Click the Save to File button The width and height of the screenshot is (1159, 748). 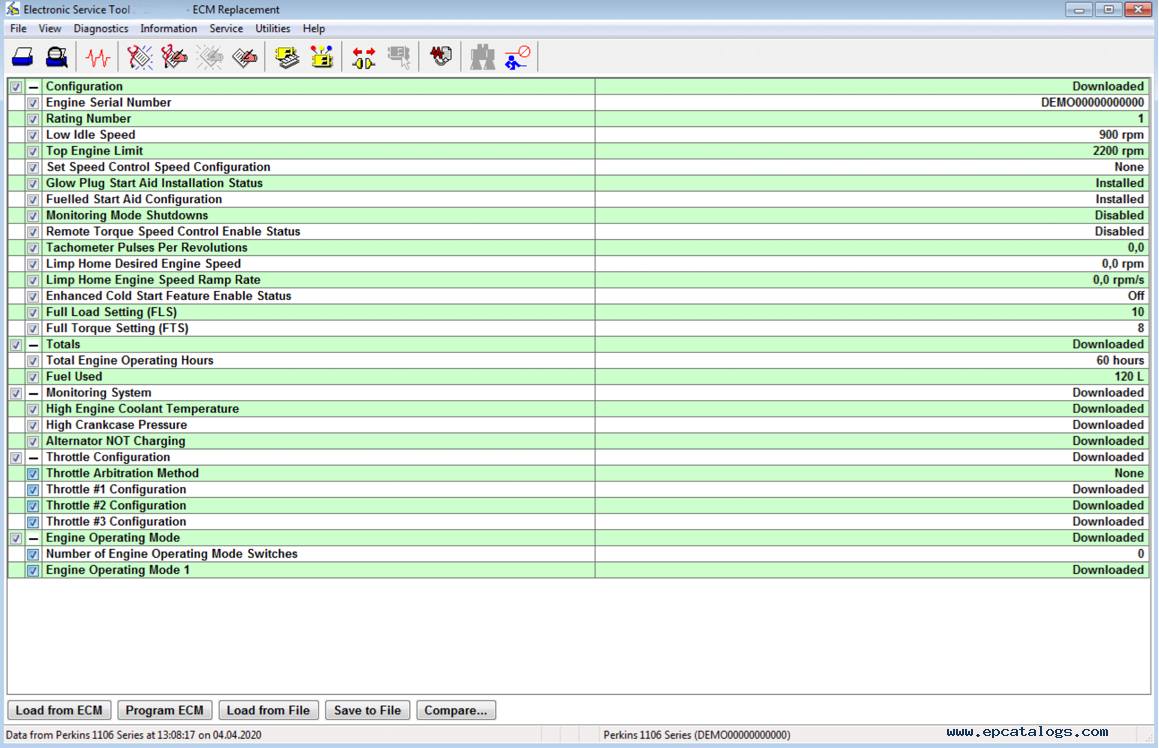[367, 710]
